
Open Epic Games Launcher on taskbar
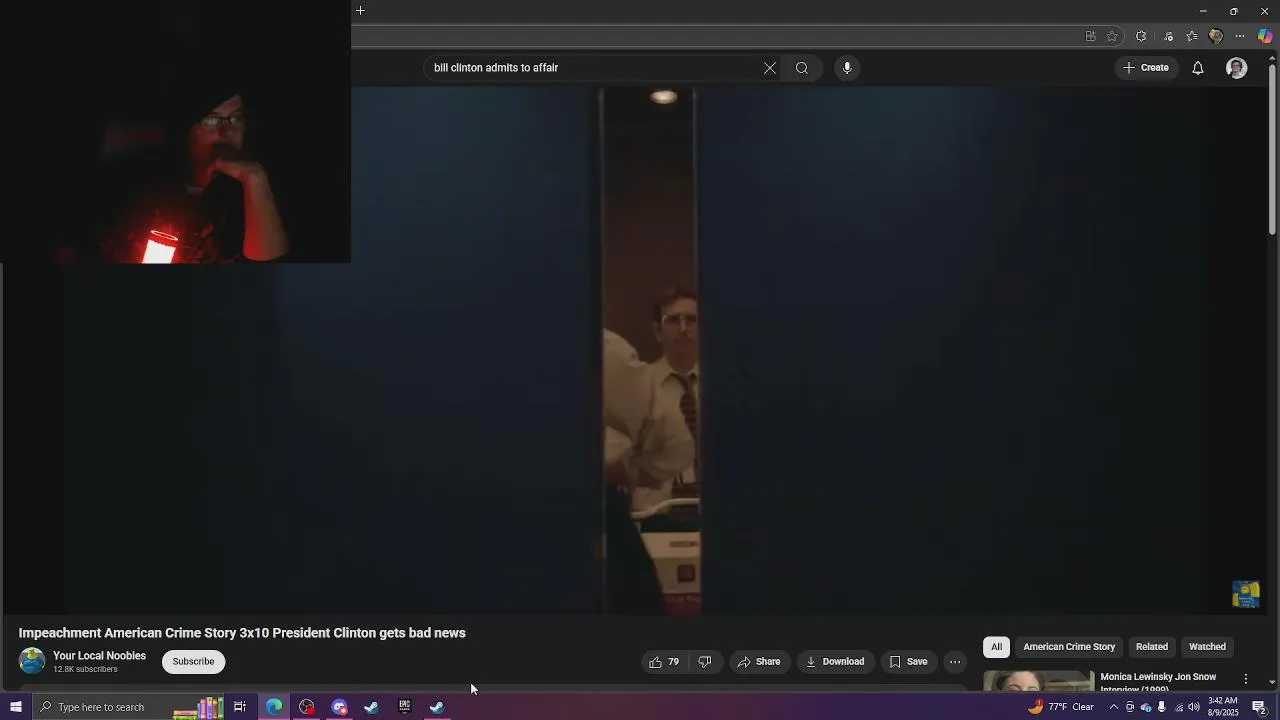[404, 707]
